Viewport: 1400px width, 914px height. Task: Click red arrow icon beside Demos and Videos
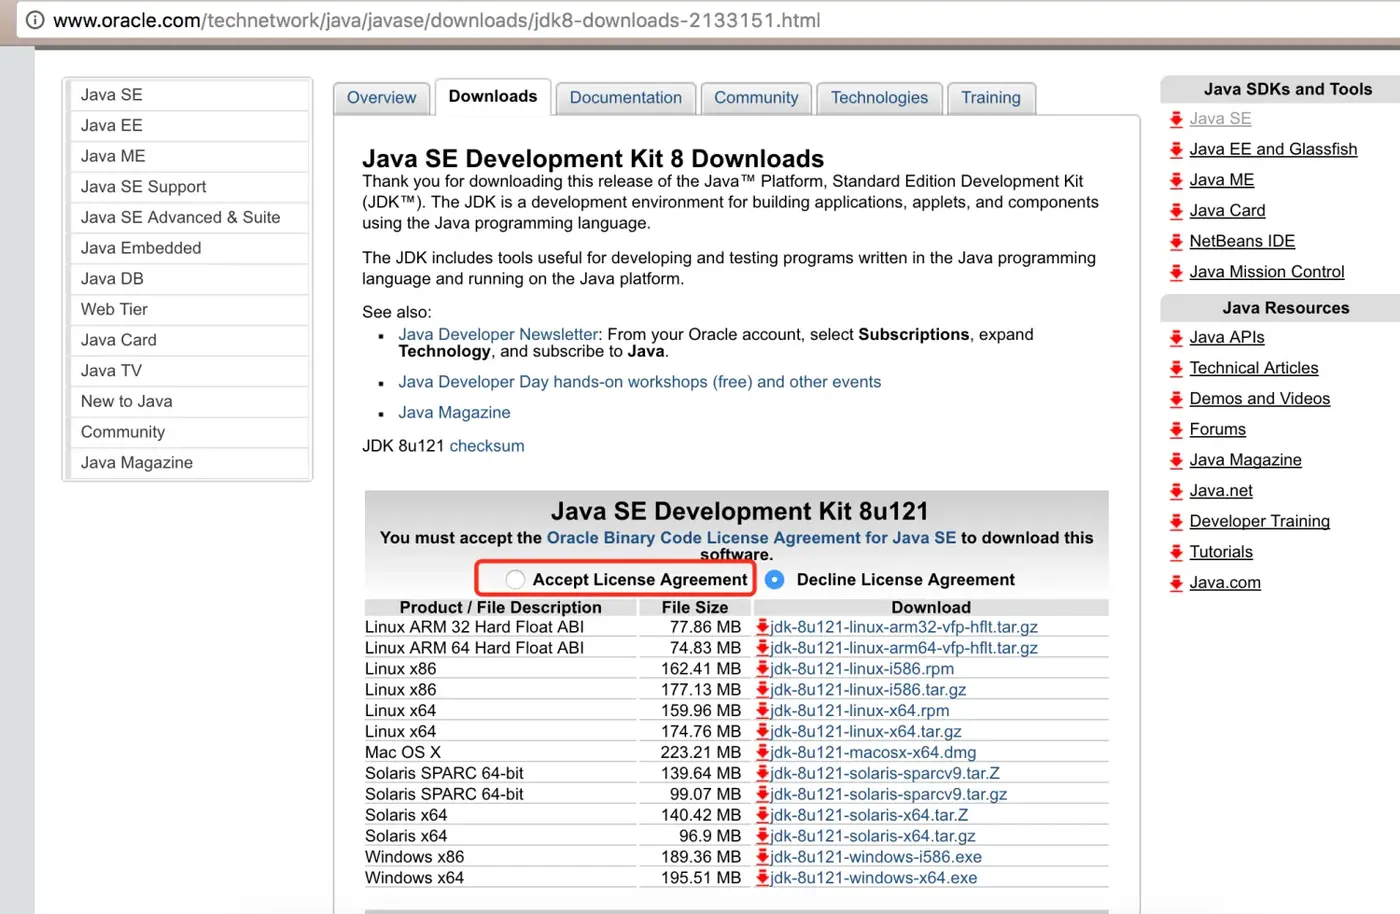(1176, 399)
